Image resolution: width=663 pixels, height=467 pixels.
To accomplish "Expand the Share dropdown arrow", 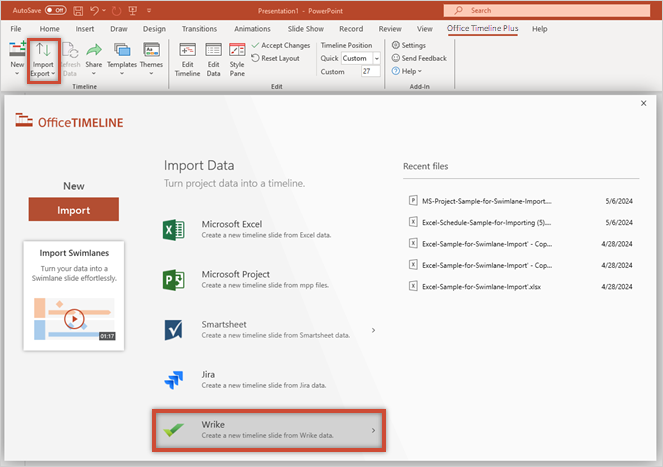I will 94,74.
